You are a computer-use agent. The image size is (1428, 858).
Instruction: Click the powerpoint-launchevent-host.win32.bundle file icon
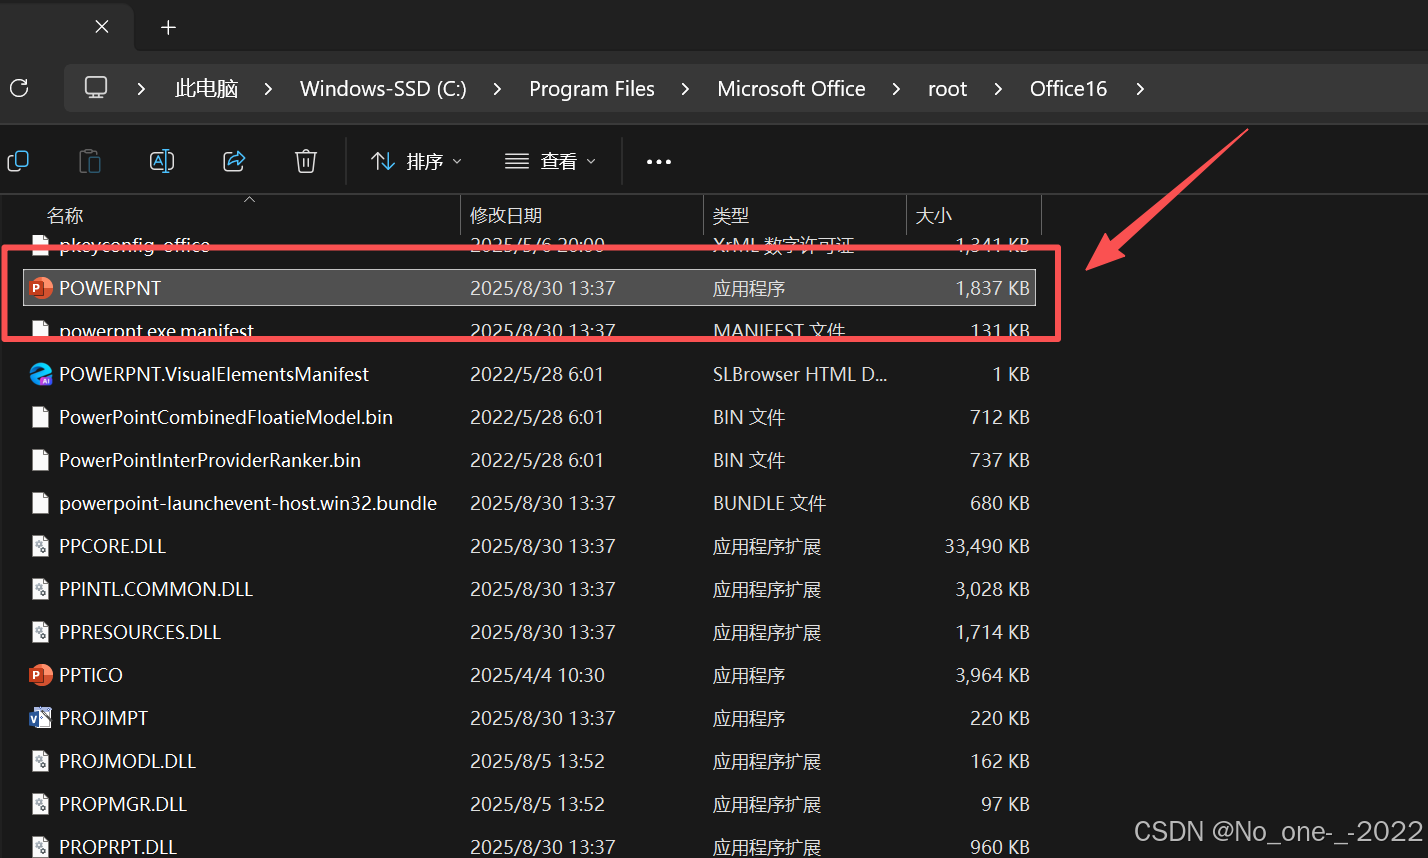pos(41,503)
